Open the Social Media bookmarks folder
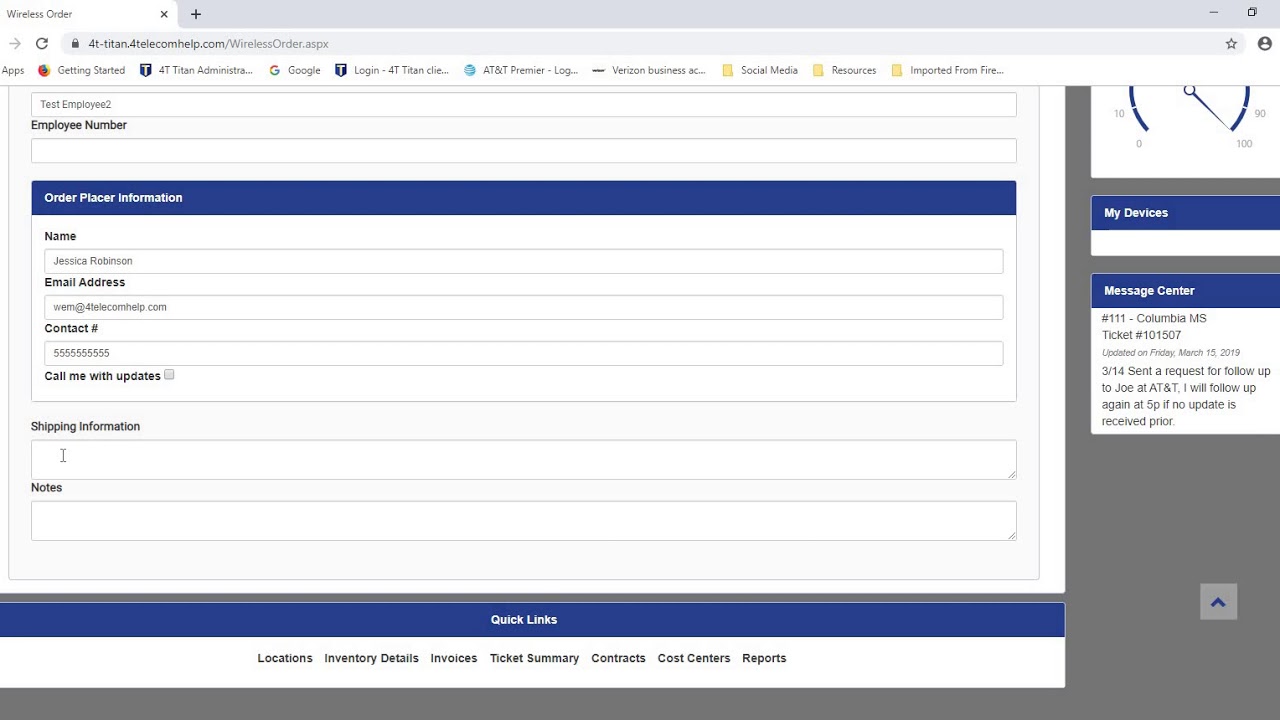This screenshot has width=1280, height=720. tap(760, 70)
